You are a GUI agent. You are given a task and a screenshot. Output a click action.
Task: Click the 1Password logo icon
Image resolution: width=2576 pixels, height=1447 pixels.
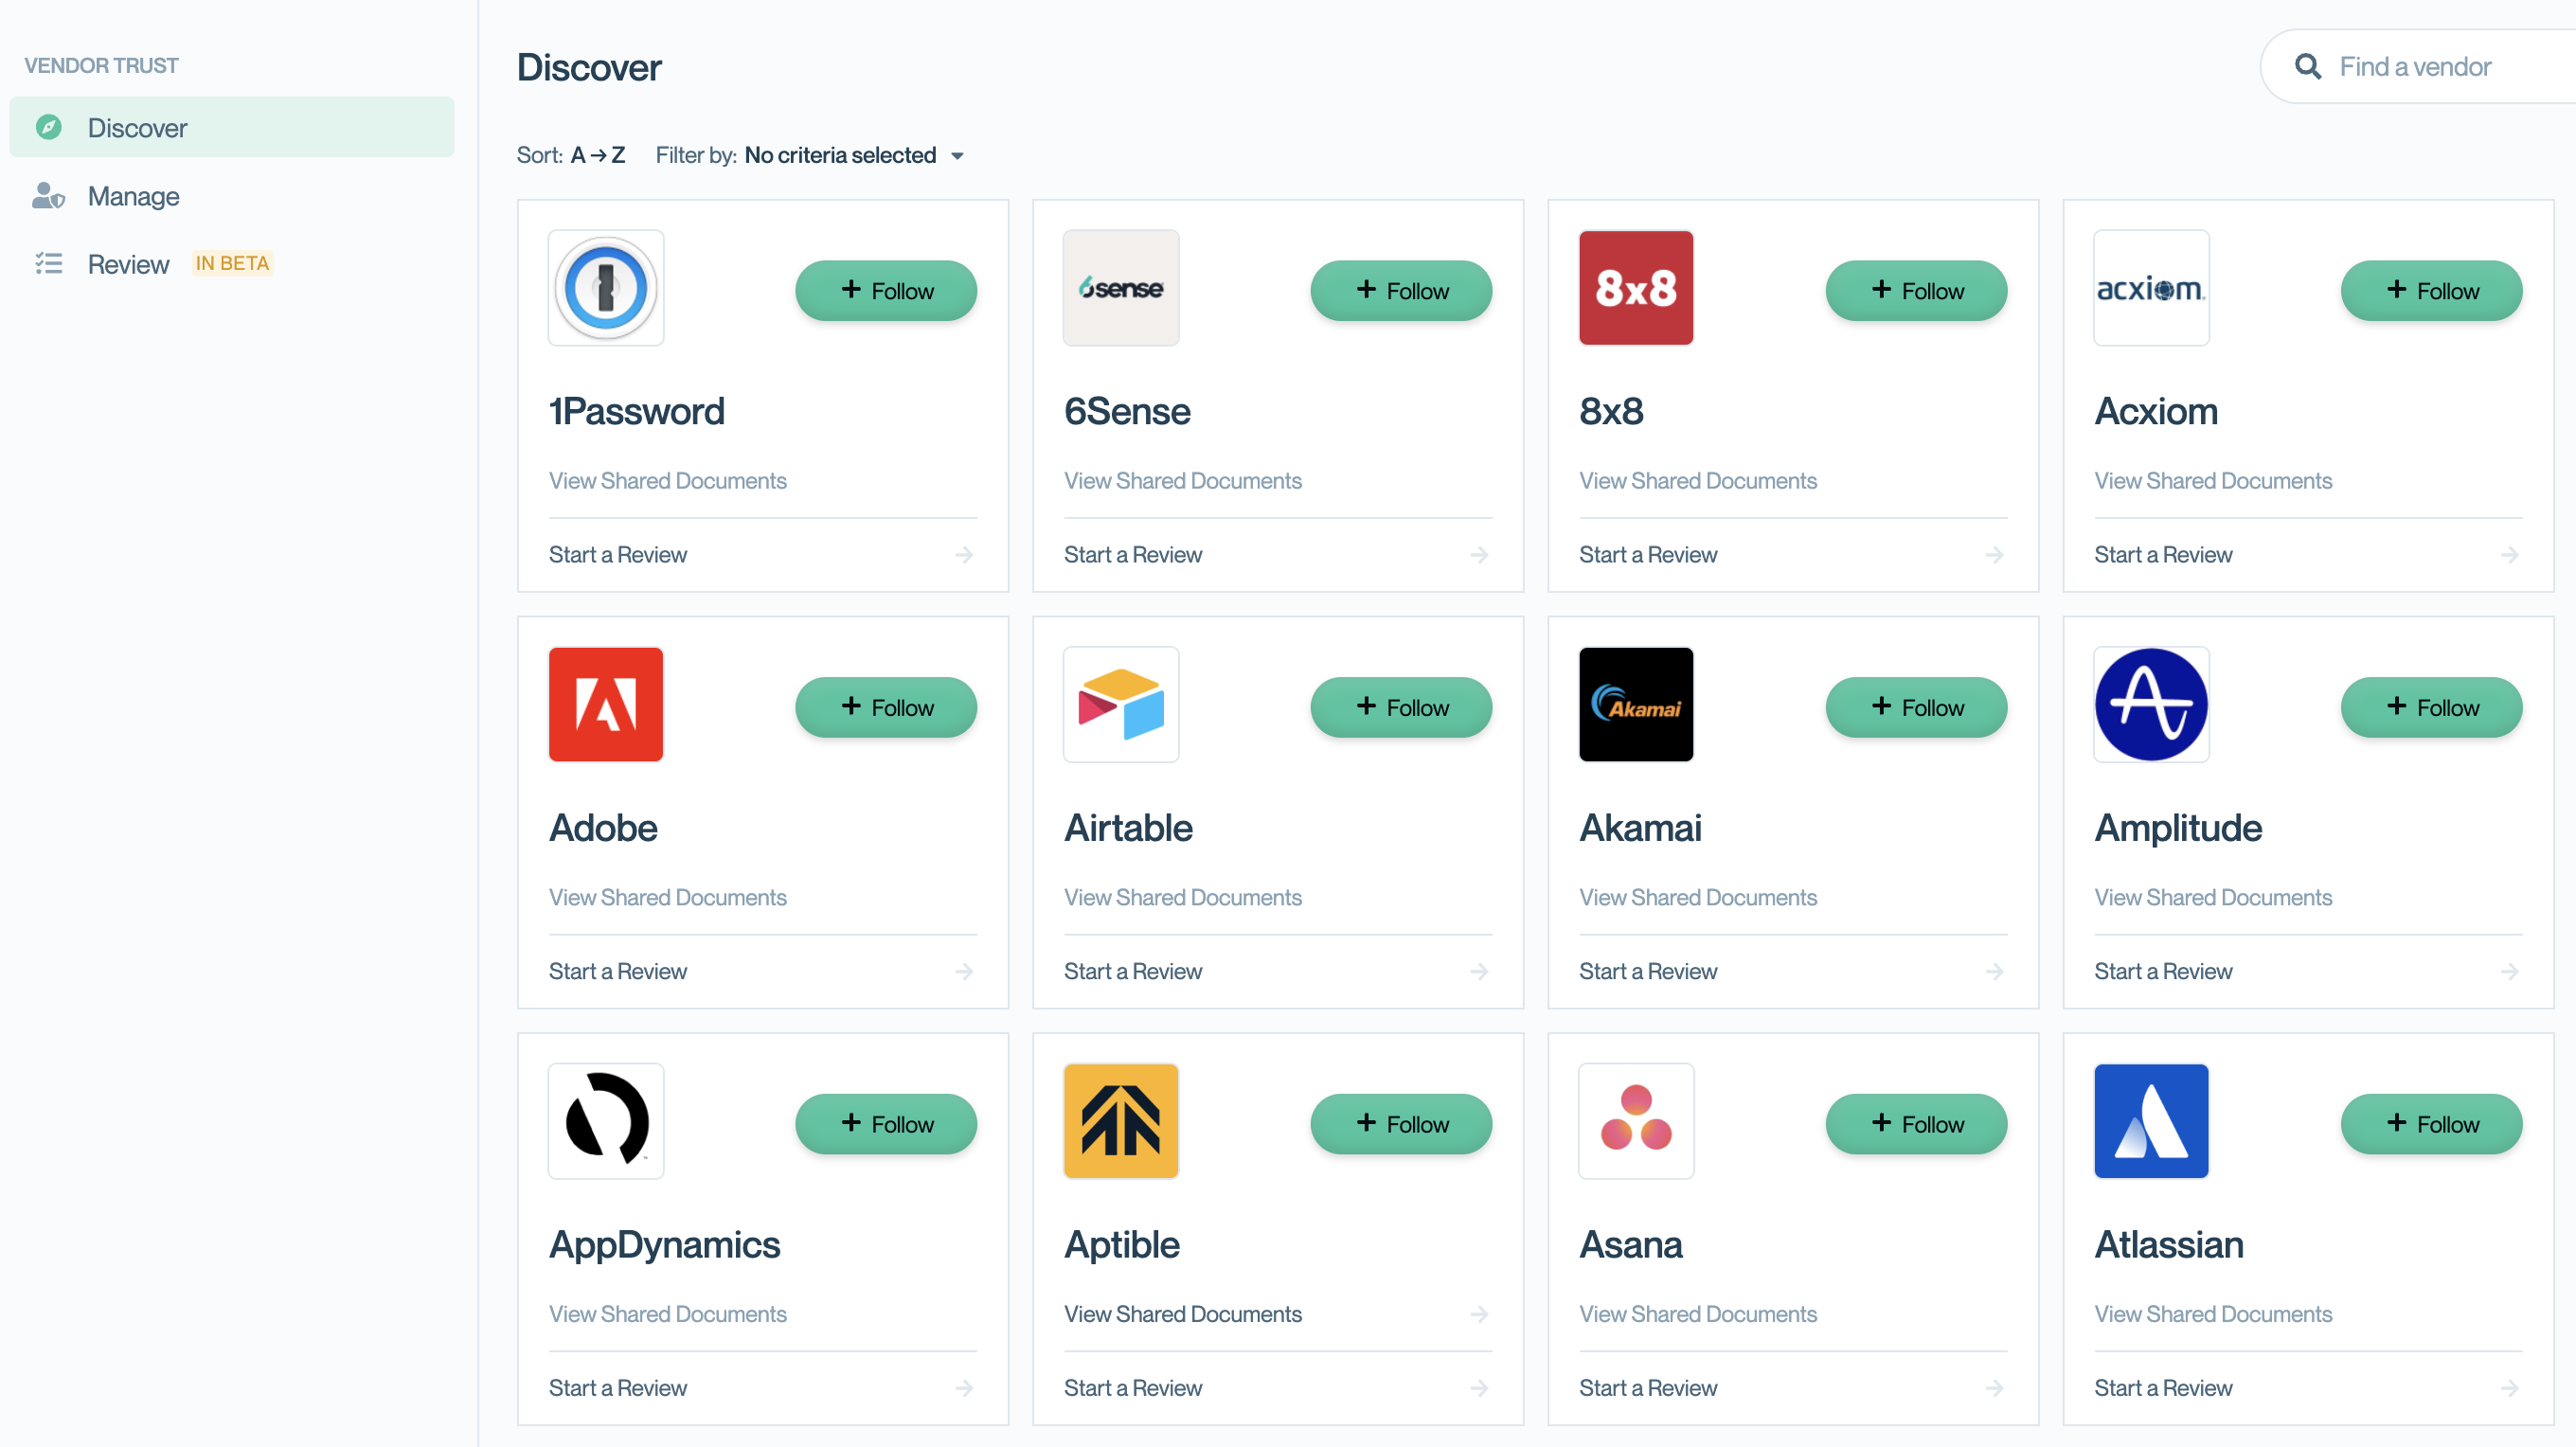click(x=606, y=288)
